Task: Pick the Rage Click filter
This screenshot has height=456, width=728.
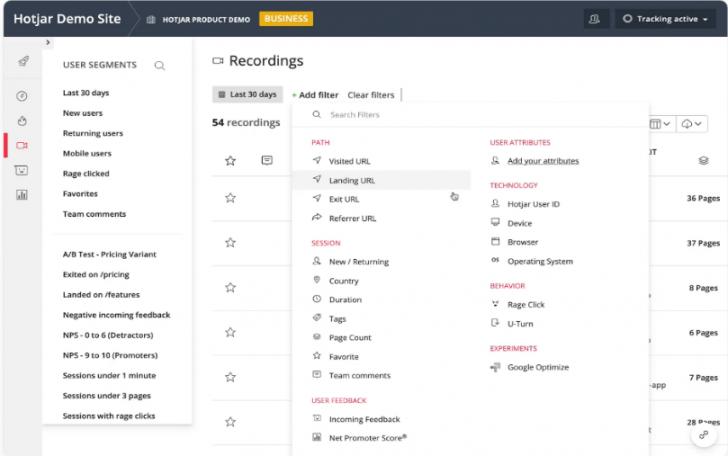Action: click(526, 305)
